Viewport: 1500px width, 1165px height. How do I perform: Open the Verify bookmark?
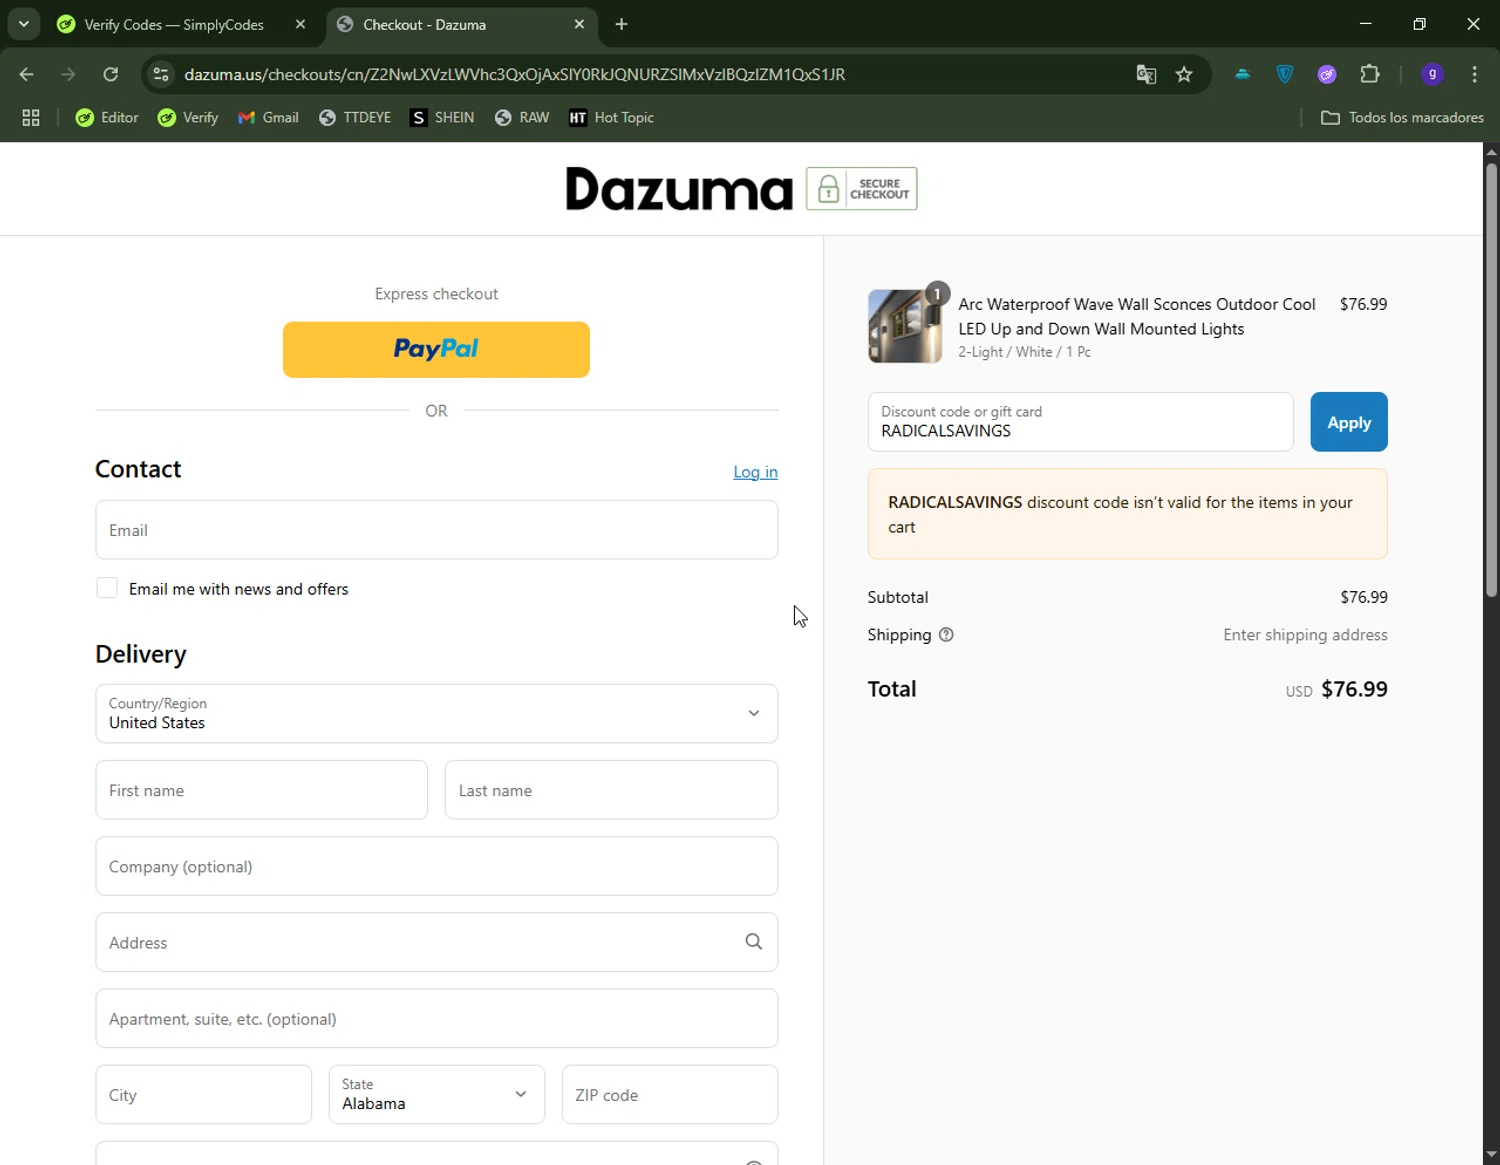pos(188,118)
